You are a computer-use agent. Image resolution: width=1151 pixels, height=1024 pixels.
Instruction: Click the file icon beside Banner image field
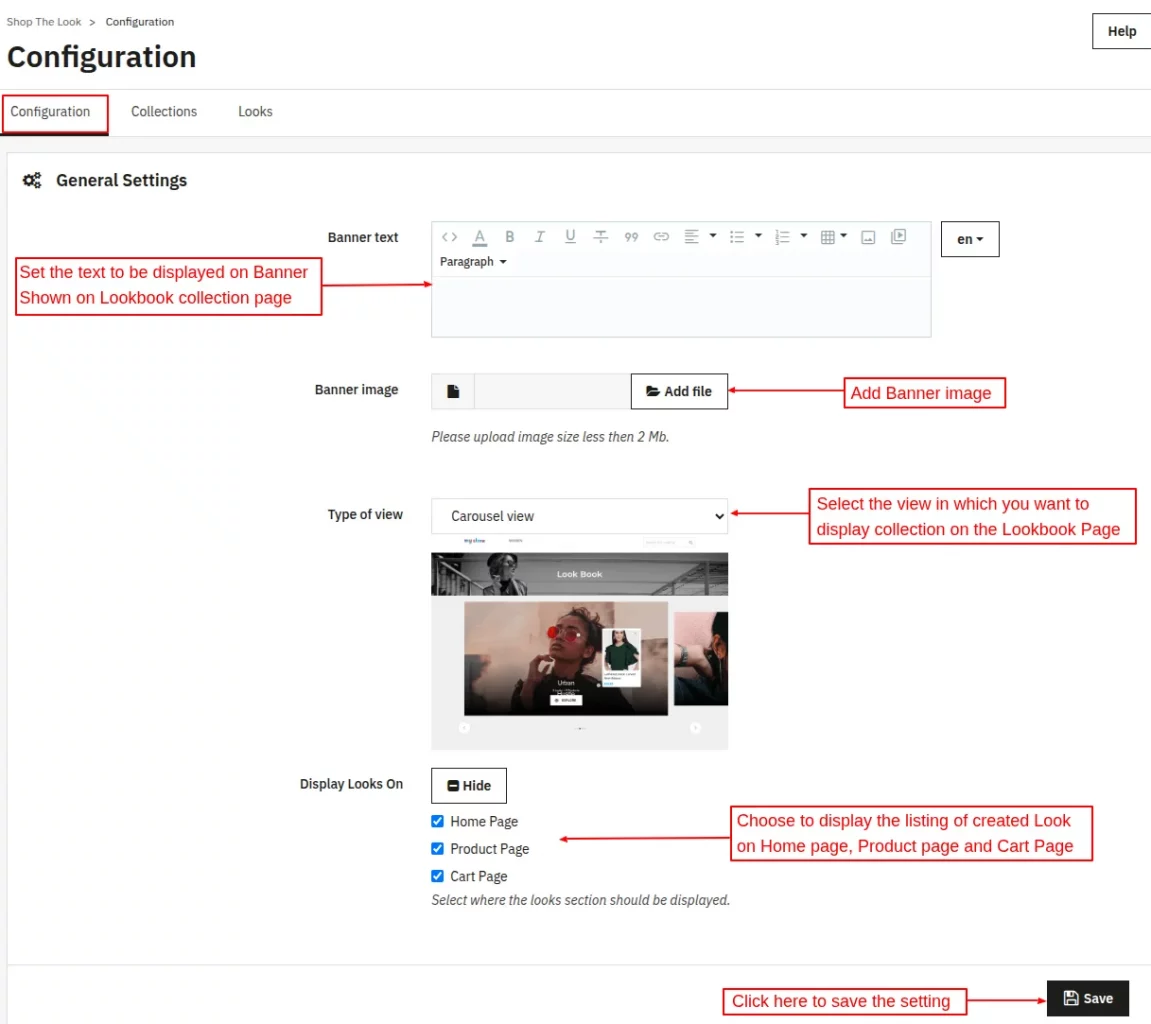coord(453,391)
